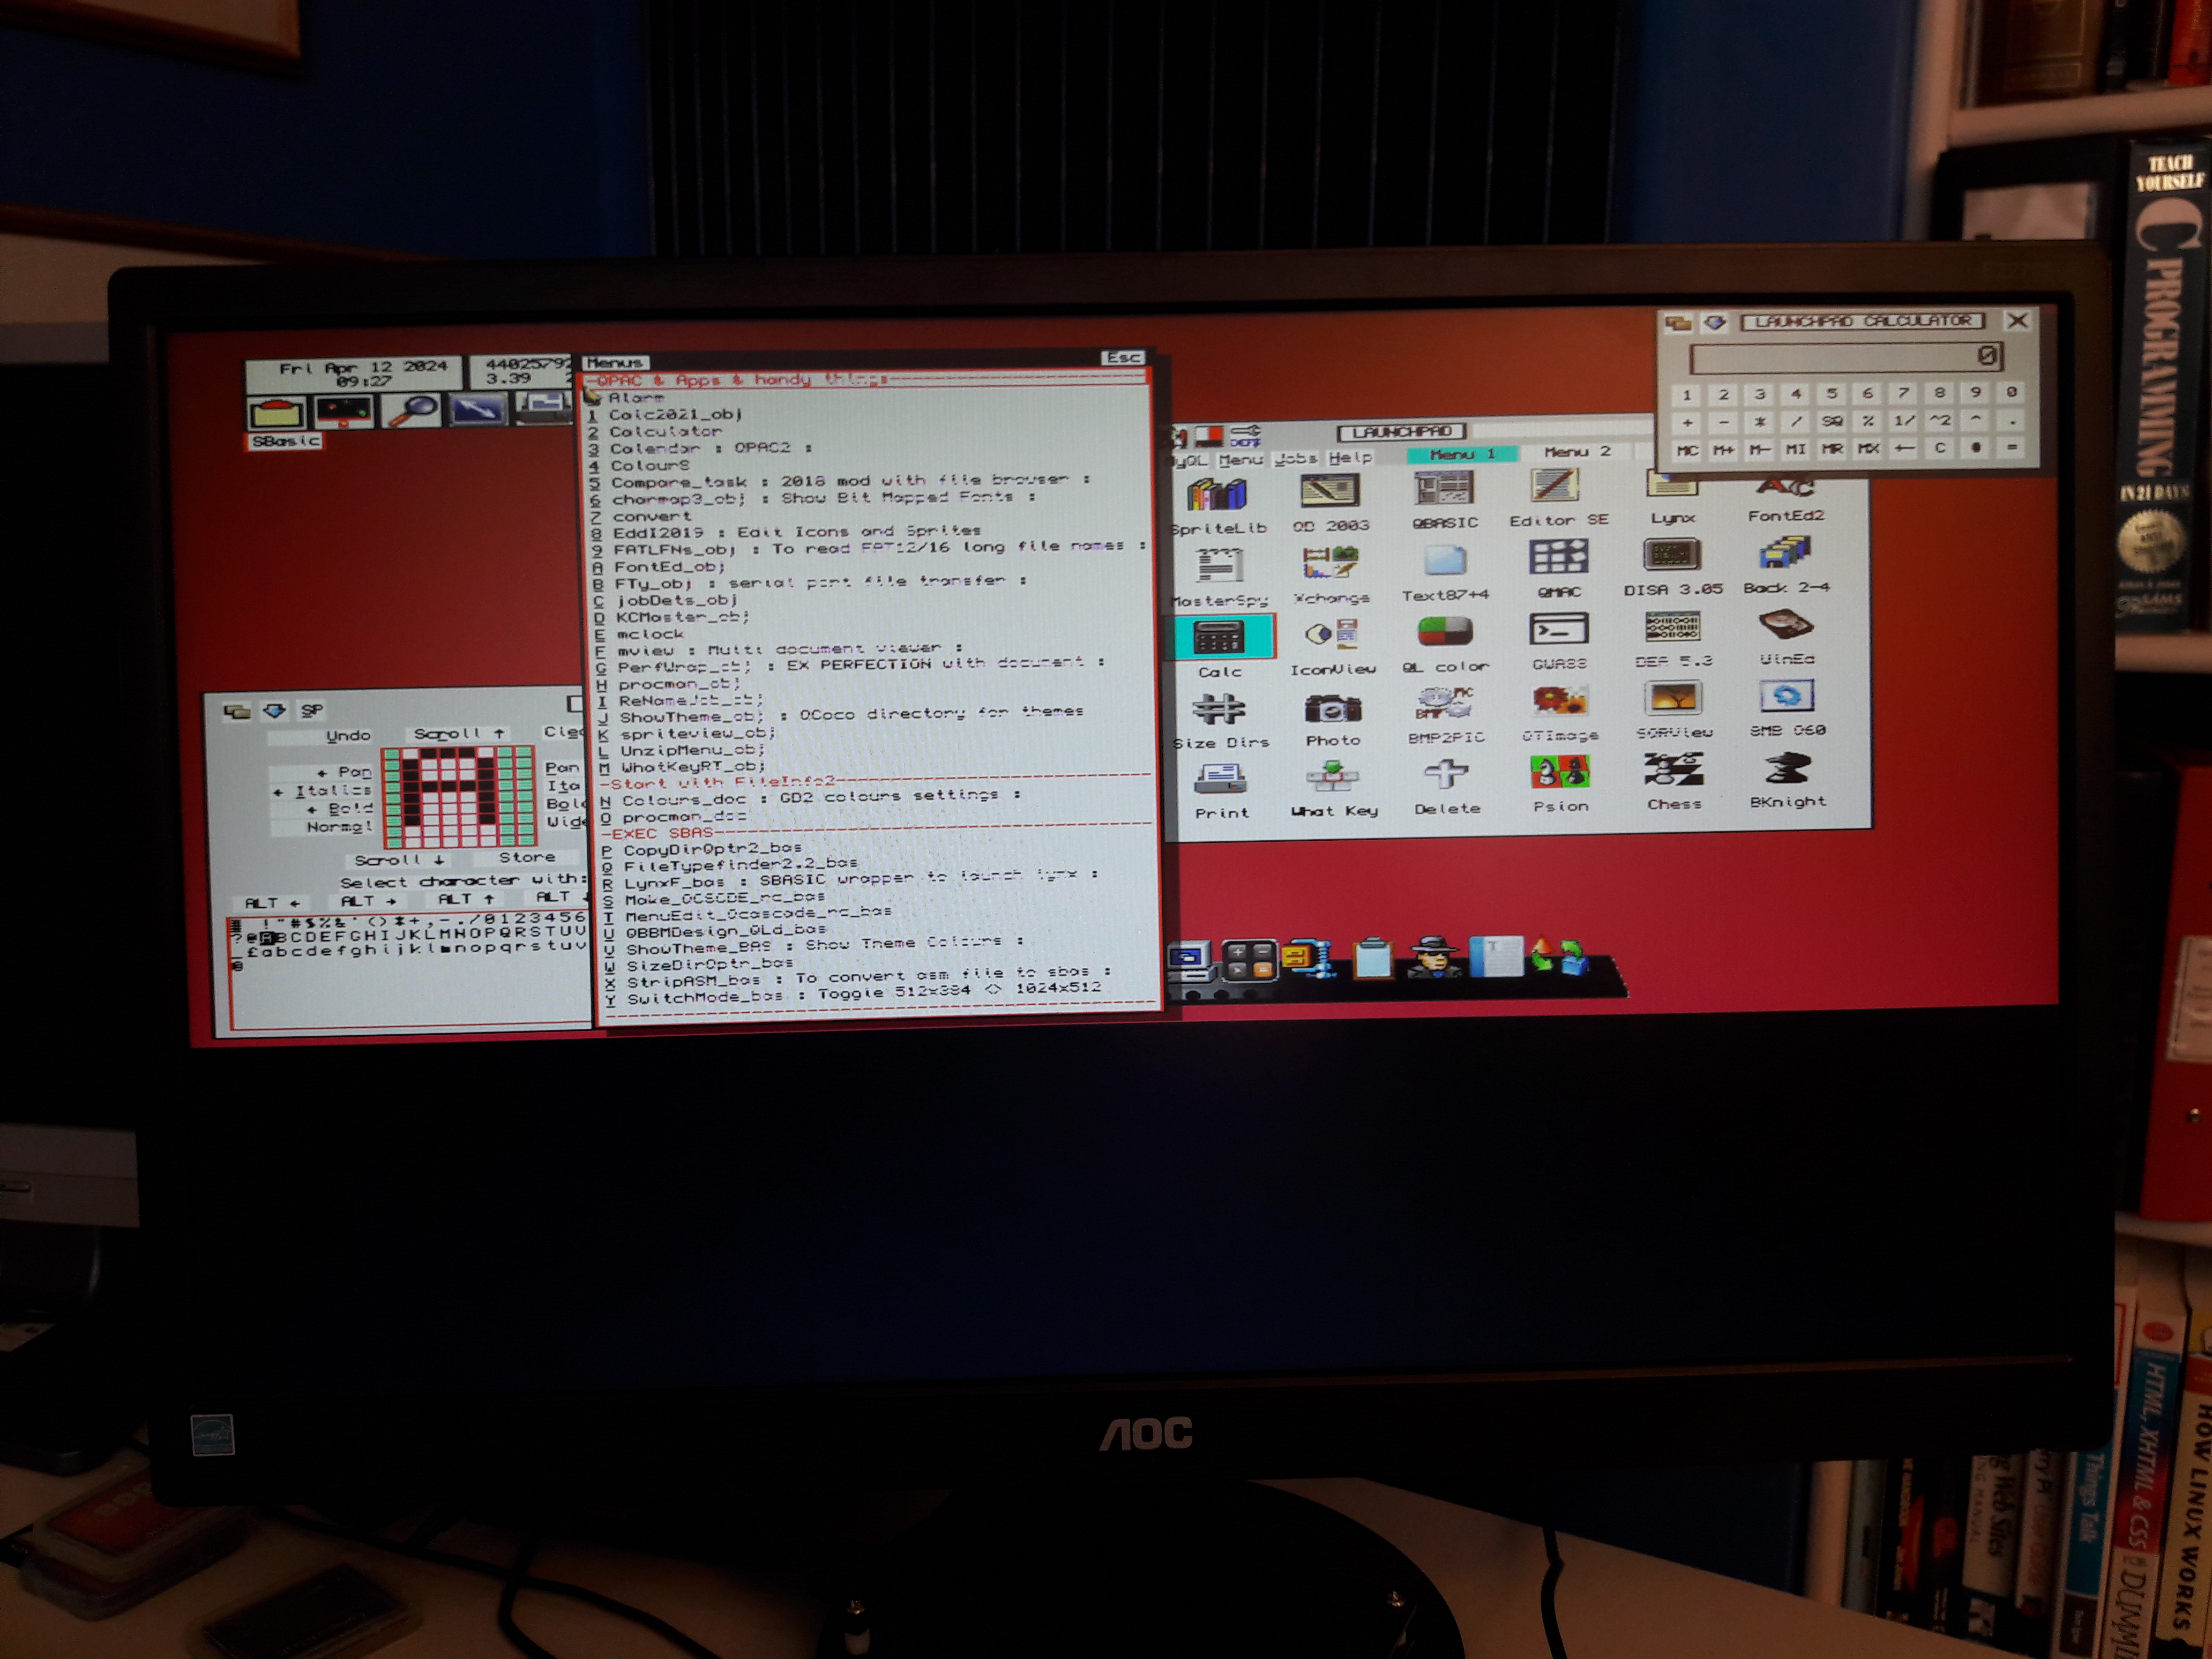
Task: Click the SBasic job button
Action: click(x=285, y=441)
